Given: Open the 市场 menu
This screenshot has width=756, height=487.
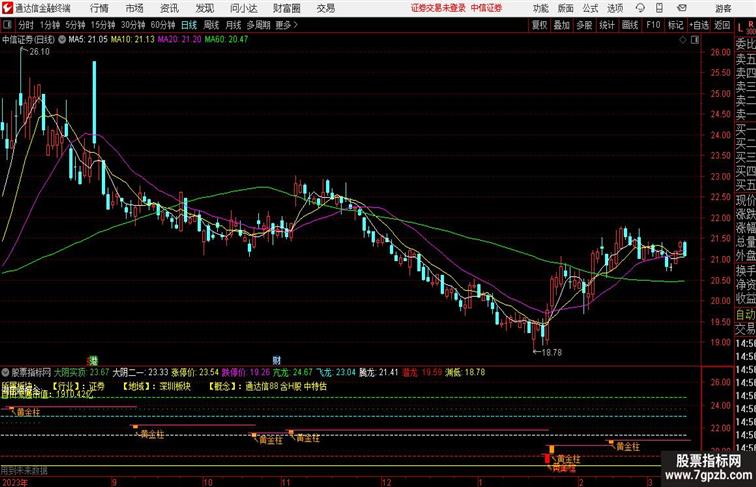Looking at the screenshot, I should pyautogui.click(x=135, y=8).
